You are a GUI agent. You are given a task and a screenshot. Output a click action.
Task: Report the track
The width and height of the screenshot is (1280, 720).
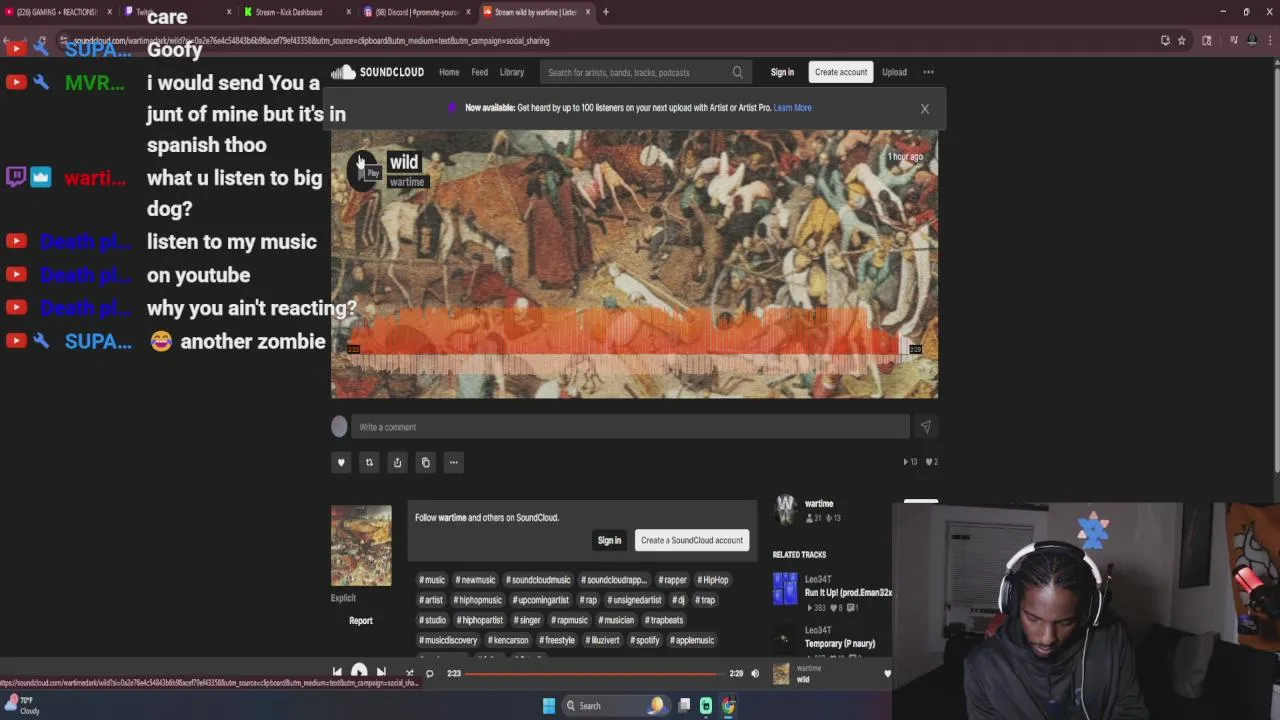[x=361, y=621]
